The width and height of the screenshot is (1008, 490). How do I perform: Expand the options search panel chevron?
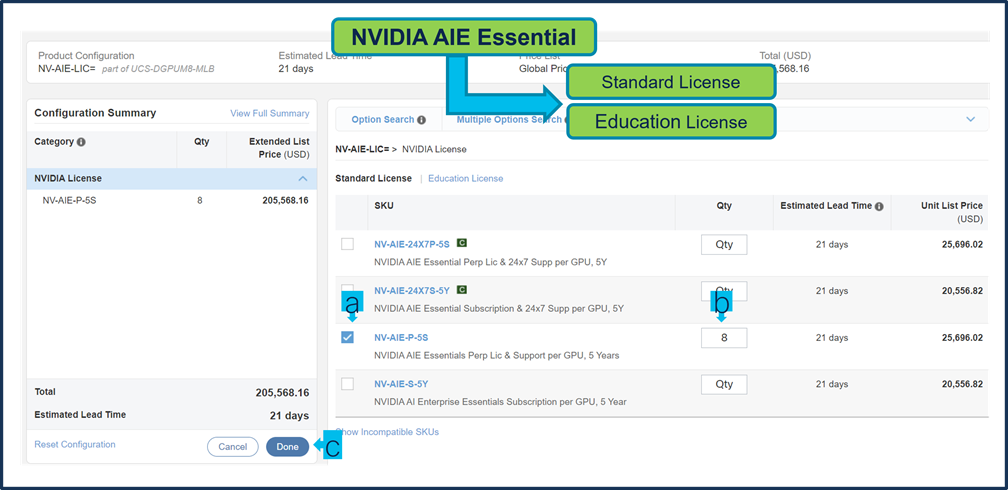click(x=971, y=120)
